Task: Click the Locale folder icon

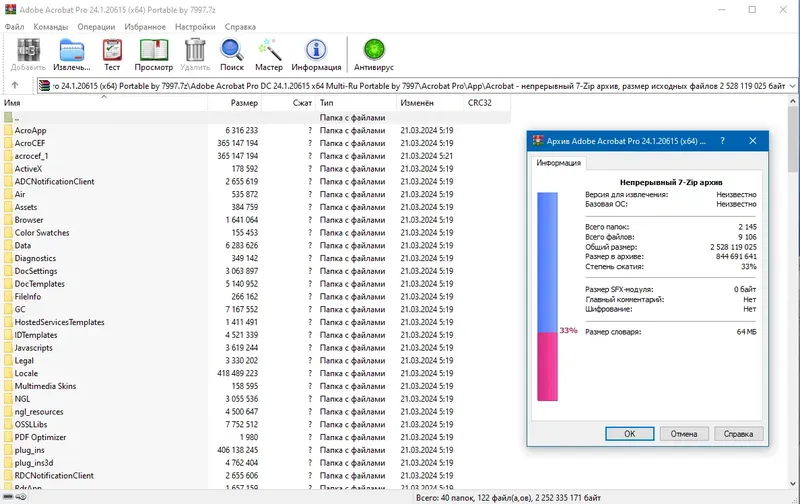Action: pyautogui.click(x=8, y=373)
